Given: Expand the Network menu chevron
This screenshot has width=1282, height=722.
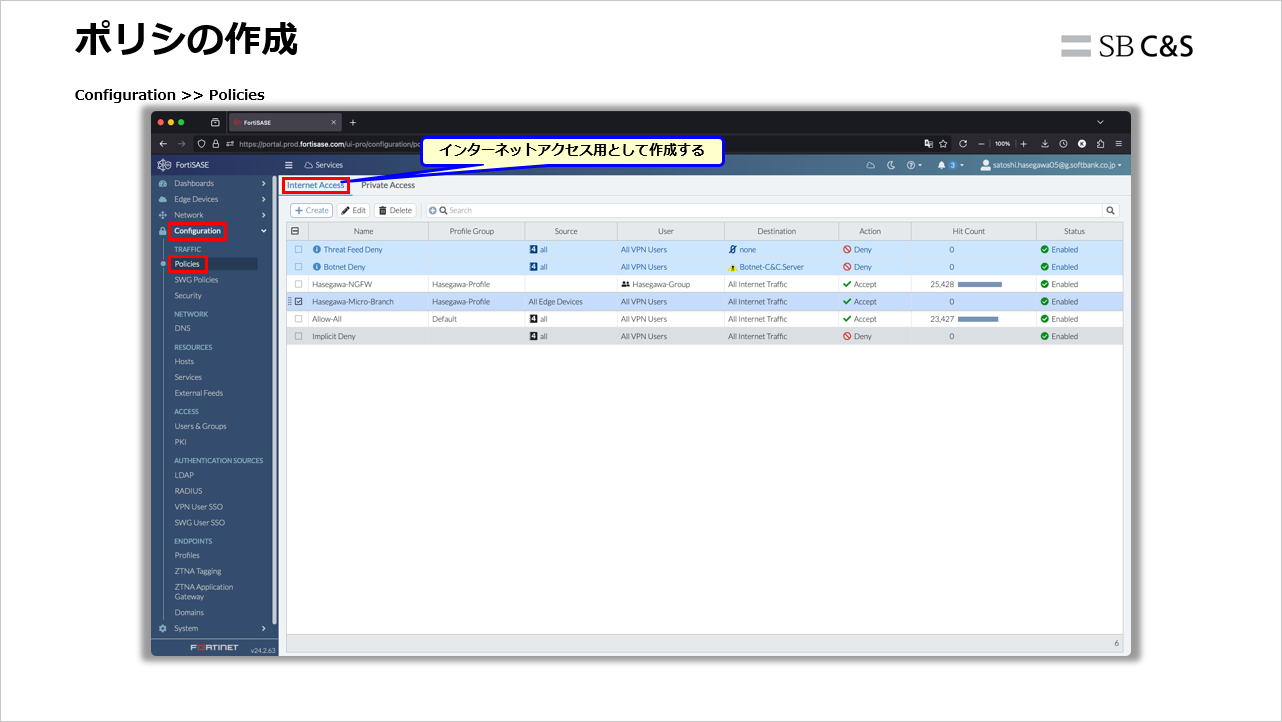Looking at the screenshot, I should point(264,215).
